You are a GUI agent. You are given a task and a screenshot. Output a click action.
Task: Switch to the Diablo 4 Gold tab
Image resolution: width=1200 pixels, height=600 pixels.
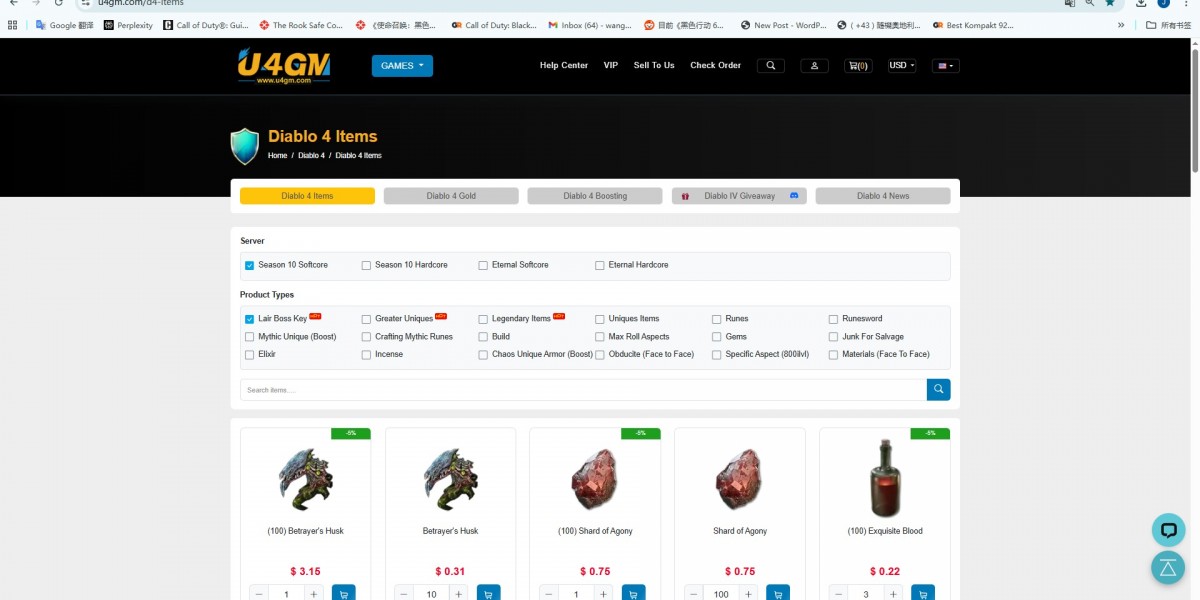[451, 196]
